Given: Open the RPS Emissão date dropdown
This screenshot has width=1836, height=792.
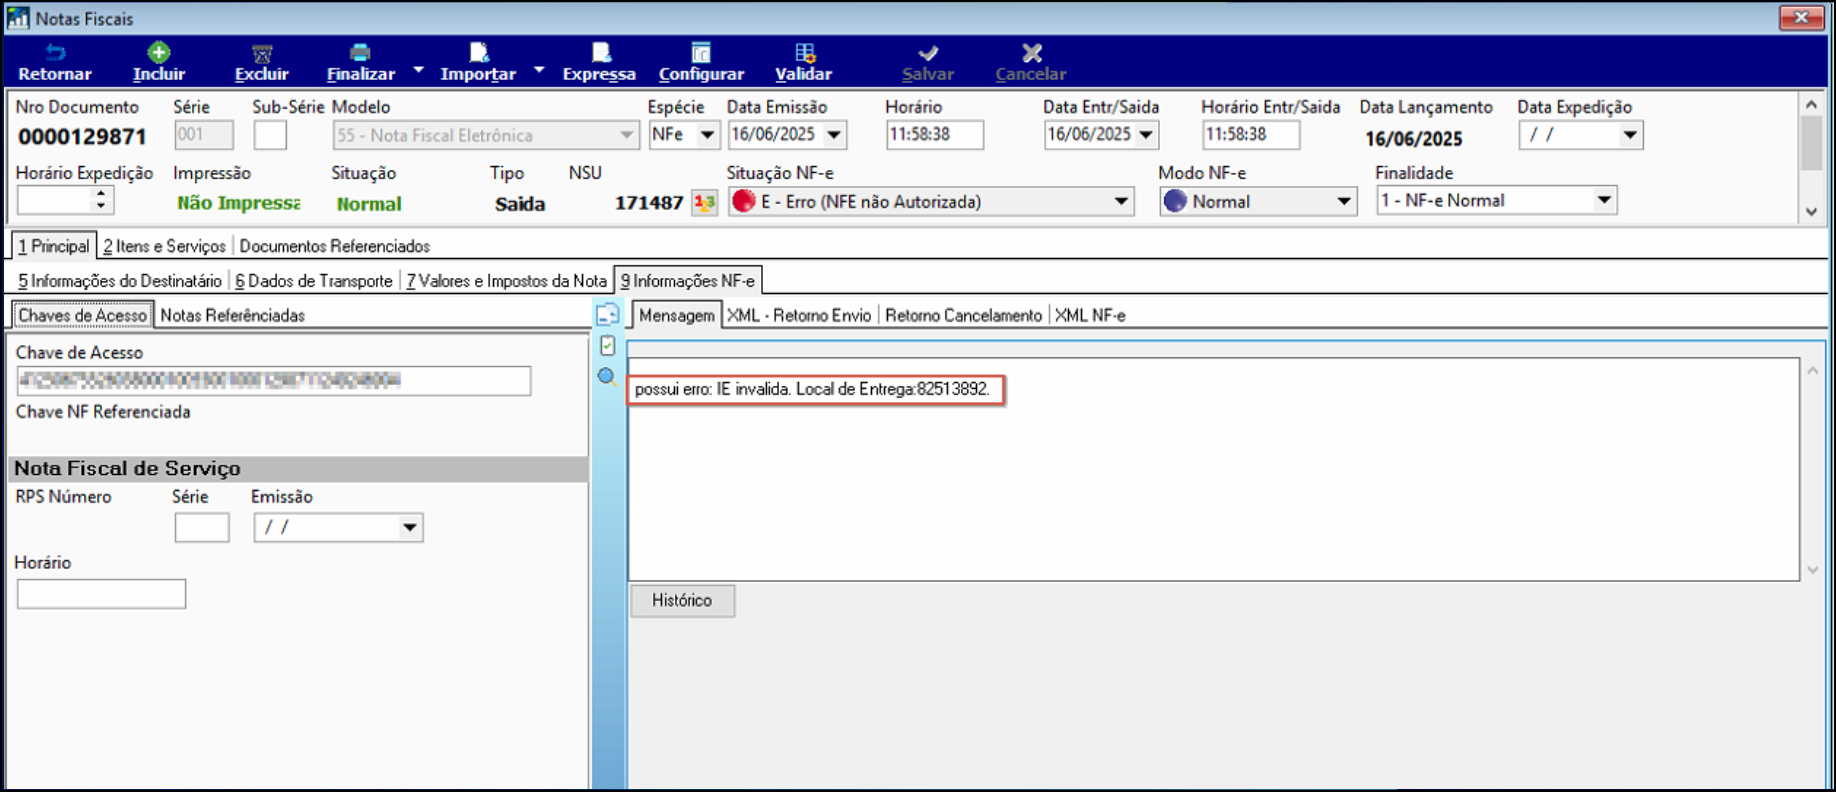Looking at the screenshot, I should point(410,527).
